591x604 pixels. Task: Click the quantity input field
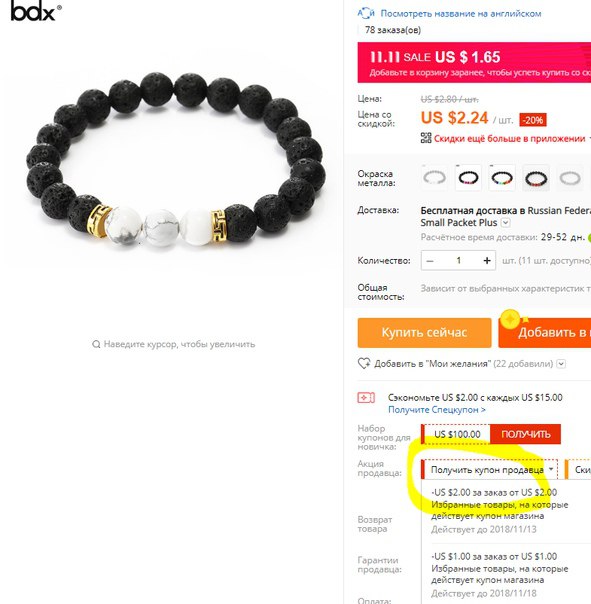point(458,260)
